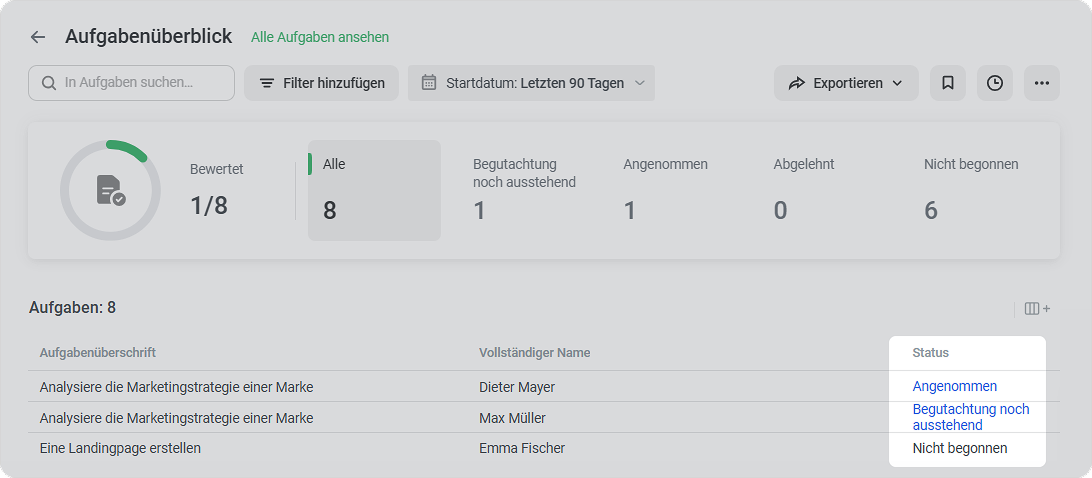Open the Startdatum: Letzten 90 Tagen dropdown
The width and height of the screenshot is (1092, 478).
(x=531, y=83)
